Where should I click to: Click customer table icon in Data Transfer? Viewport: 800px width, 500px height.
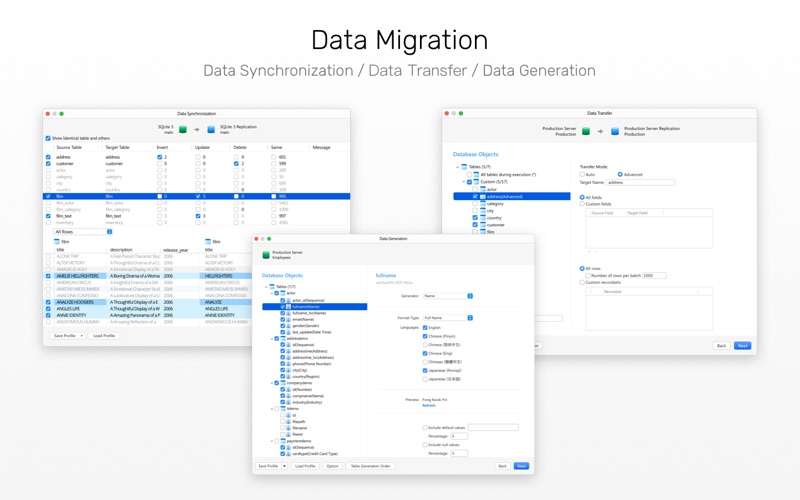pyautogui.click(x=483, y=225)
